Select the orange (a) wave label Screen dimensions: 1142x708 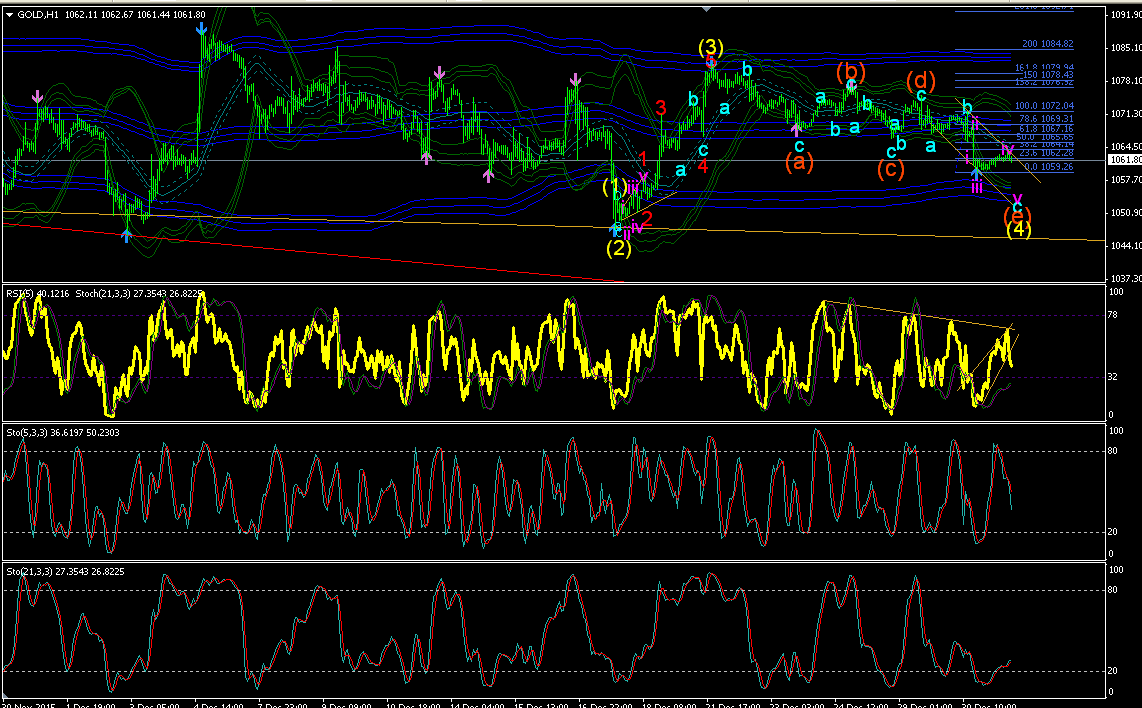[x=799, y=162]
